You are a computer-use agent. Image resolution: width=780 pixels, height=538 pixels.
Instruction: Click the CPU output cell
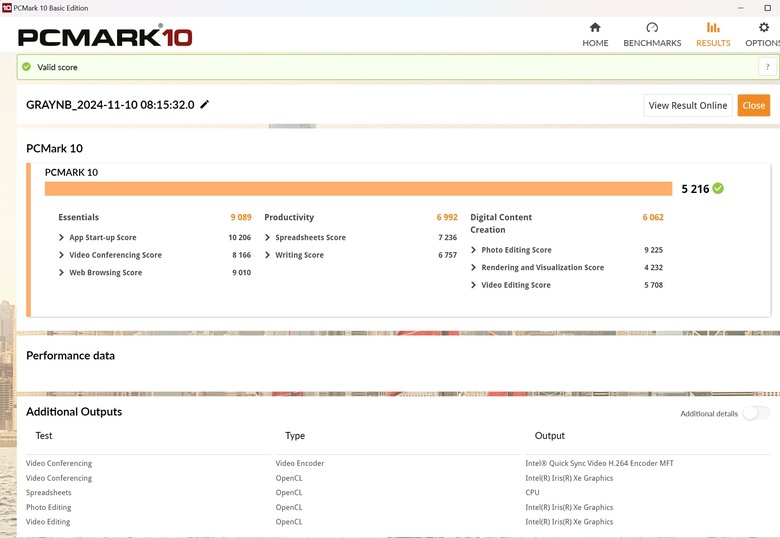point(532,493)
